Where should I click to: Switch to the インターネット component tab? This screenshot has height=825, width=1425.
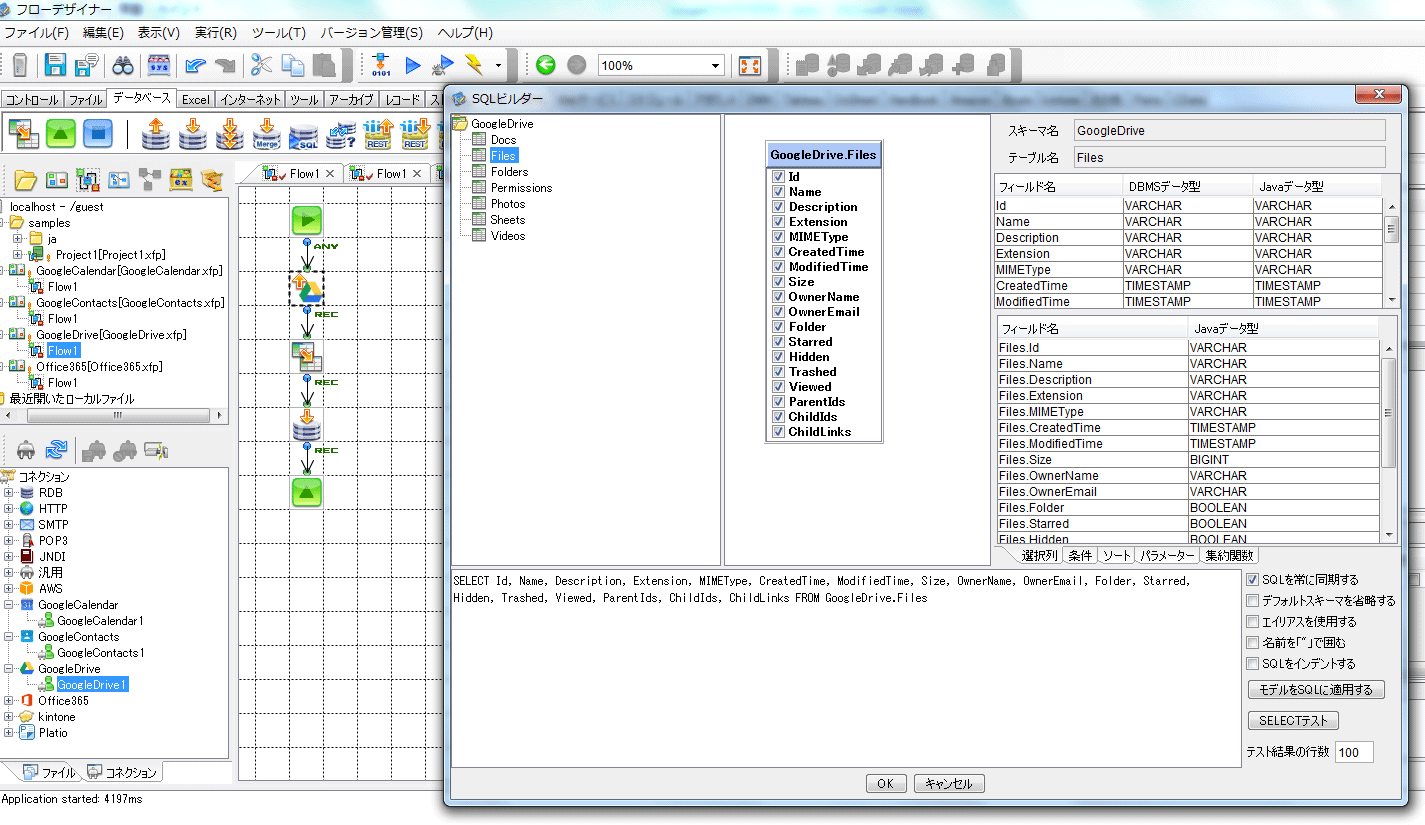point(250,100)
